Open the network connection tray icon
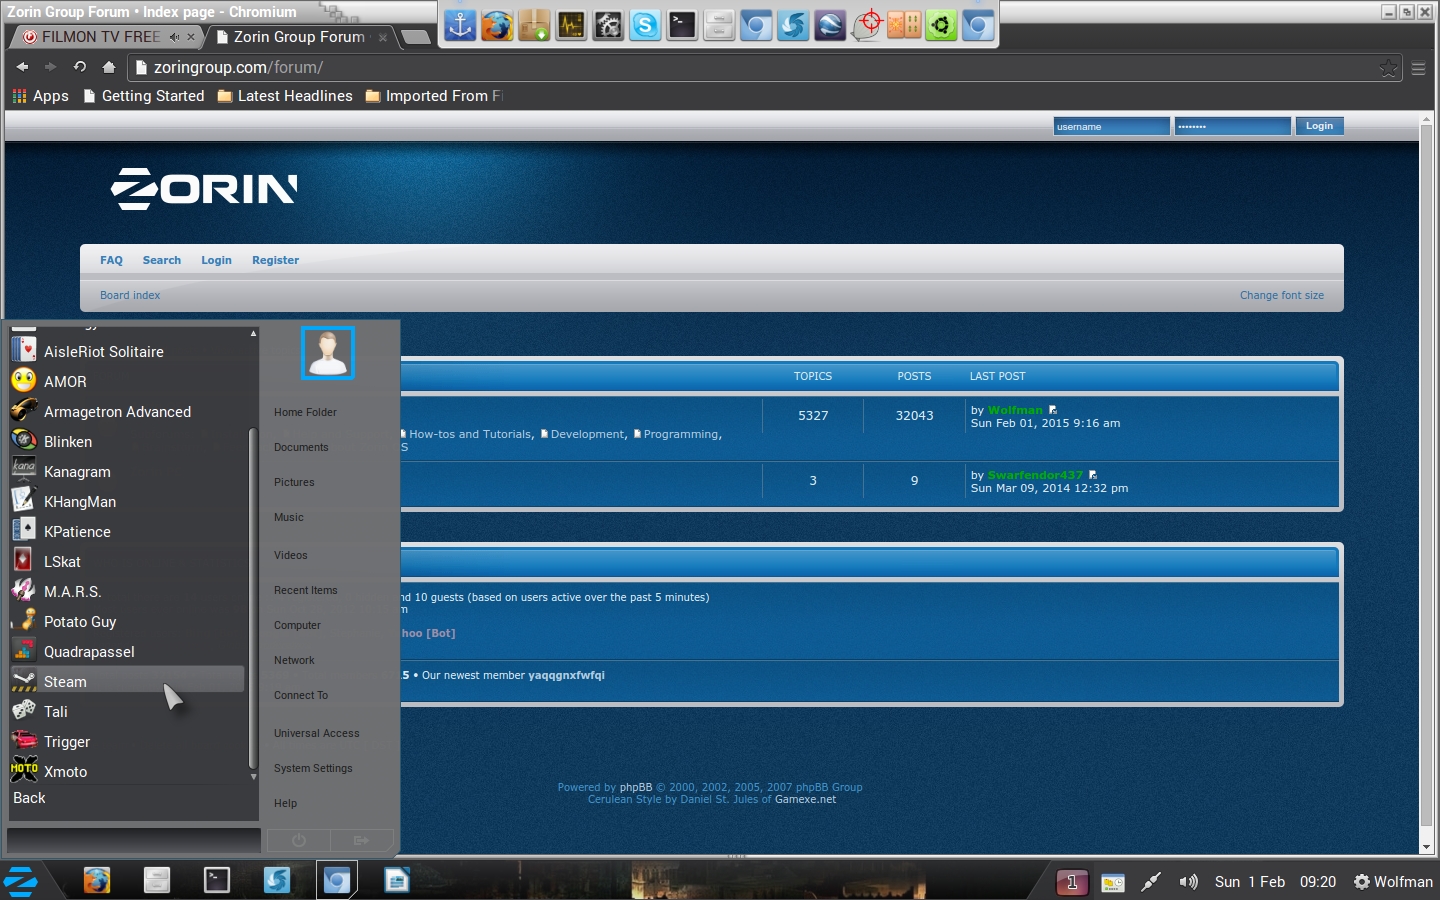The height and width of the screenshot is (900, 1440). [1151, 881]
